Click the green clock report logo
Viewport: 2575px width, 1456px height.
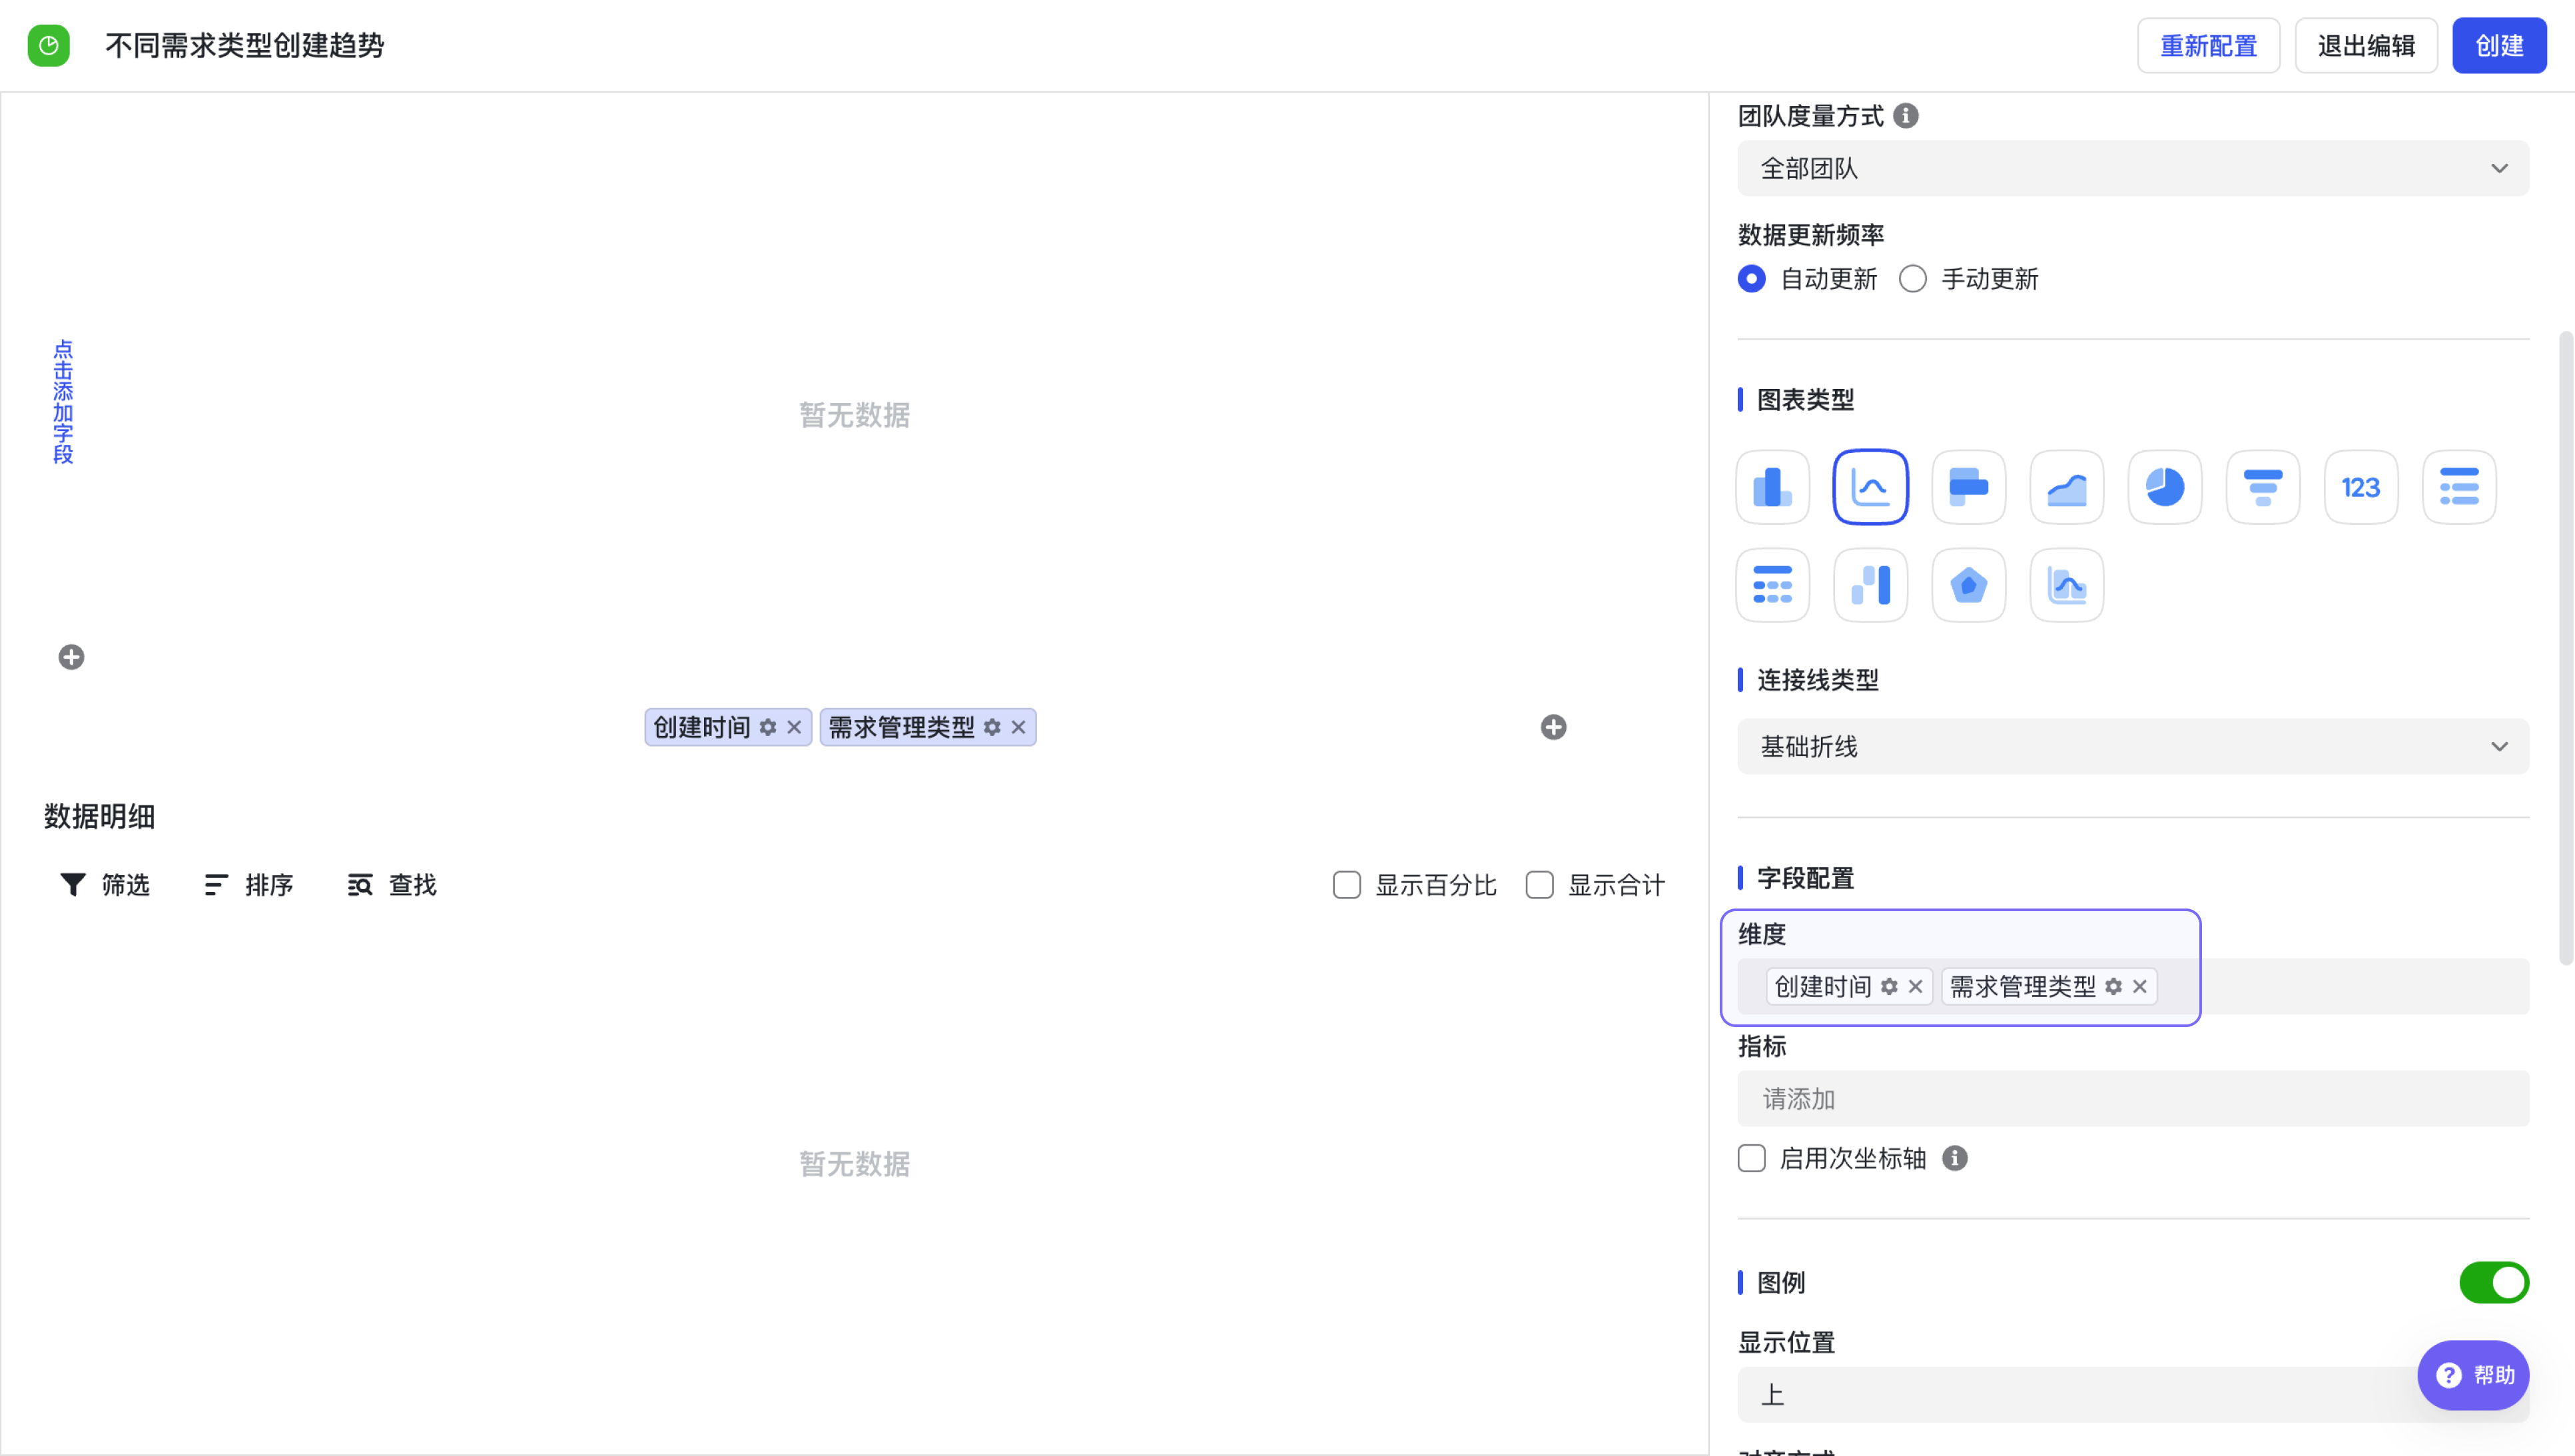pos(48,45)
